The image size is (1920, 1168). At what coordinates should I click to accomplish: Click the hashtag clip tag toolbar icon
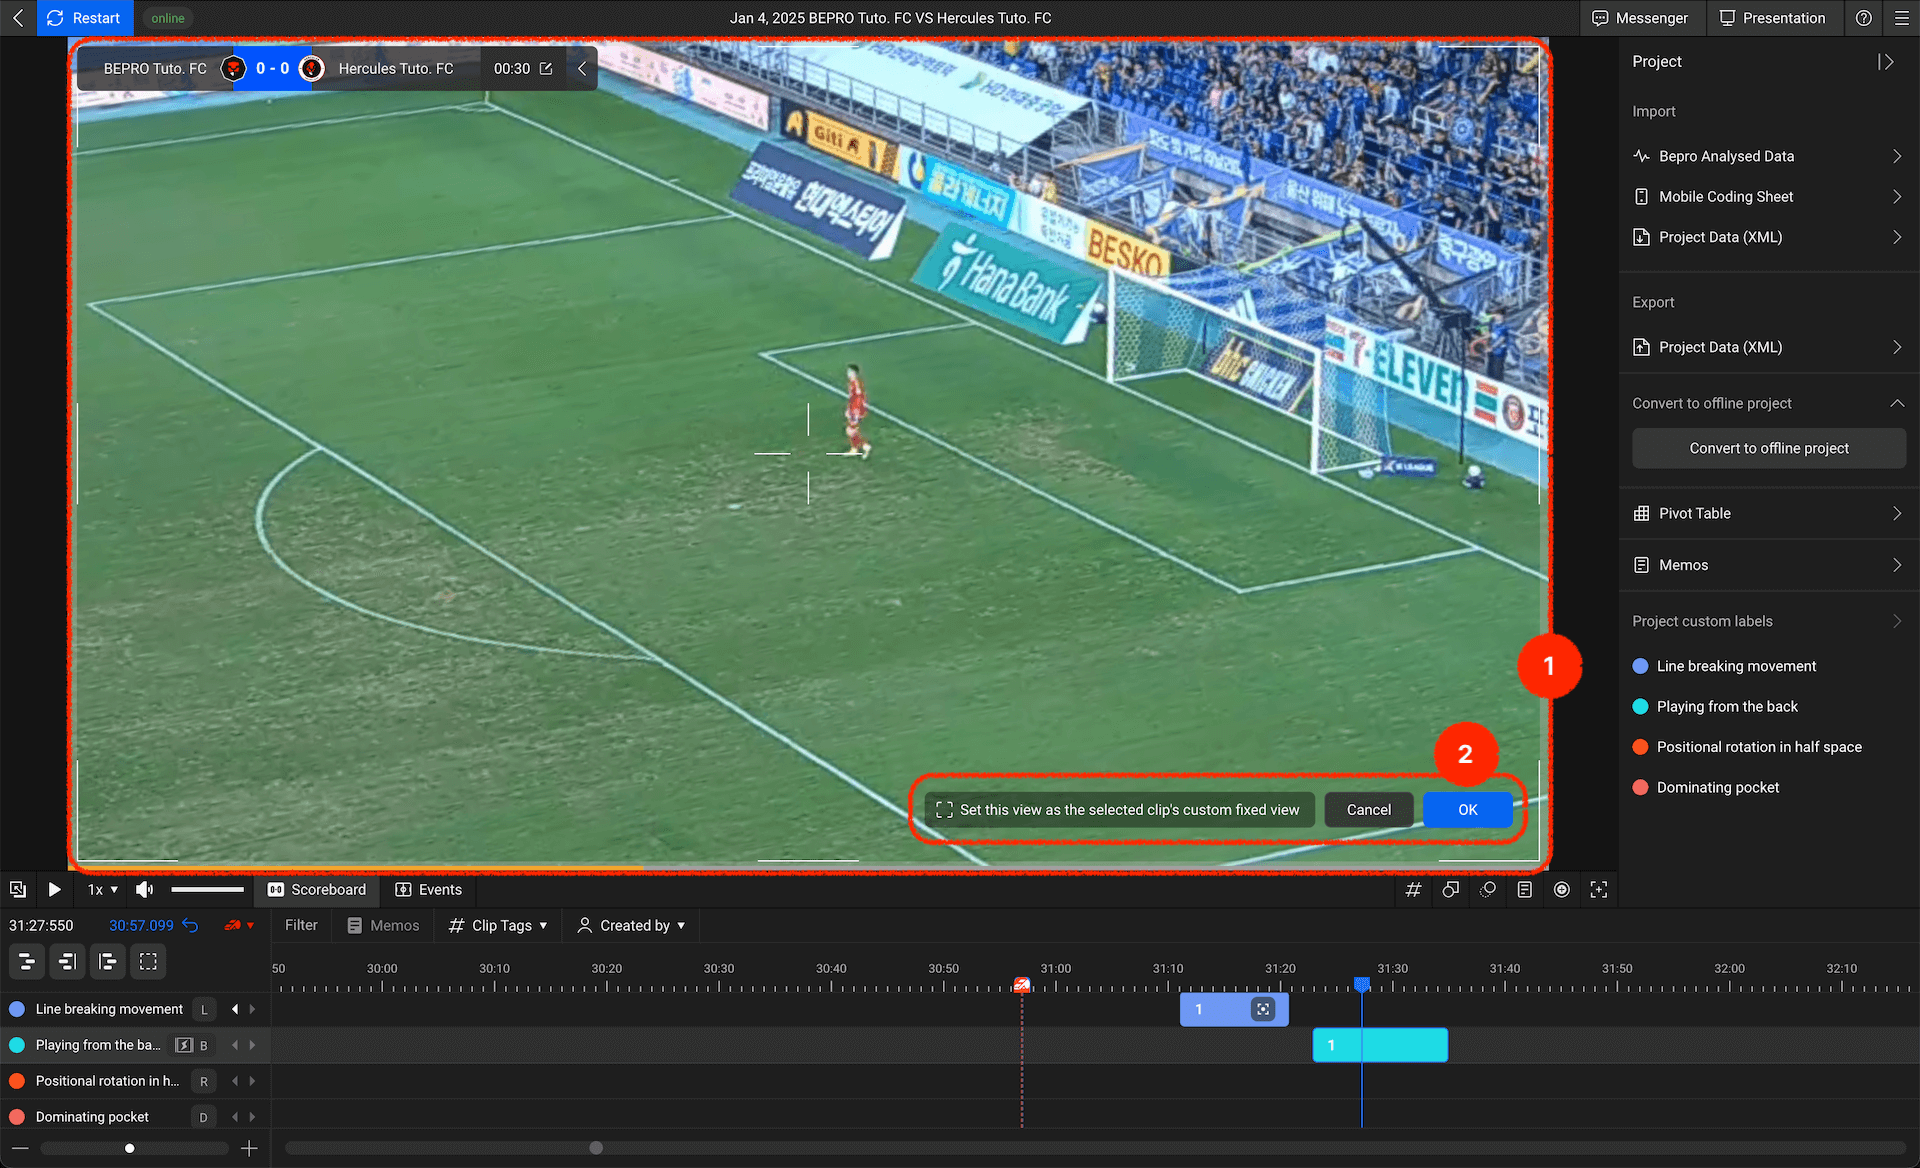[1413, 889]
